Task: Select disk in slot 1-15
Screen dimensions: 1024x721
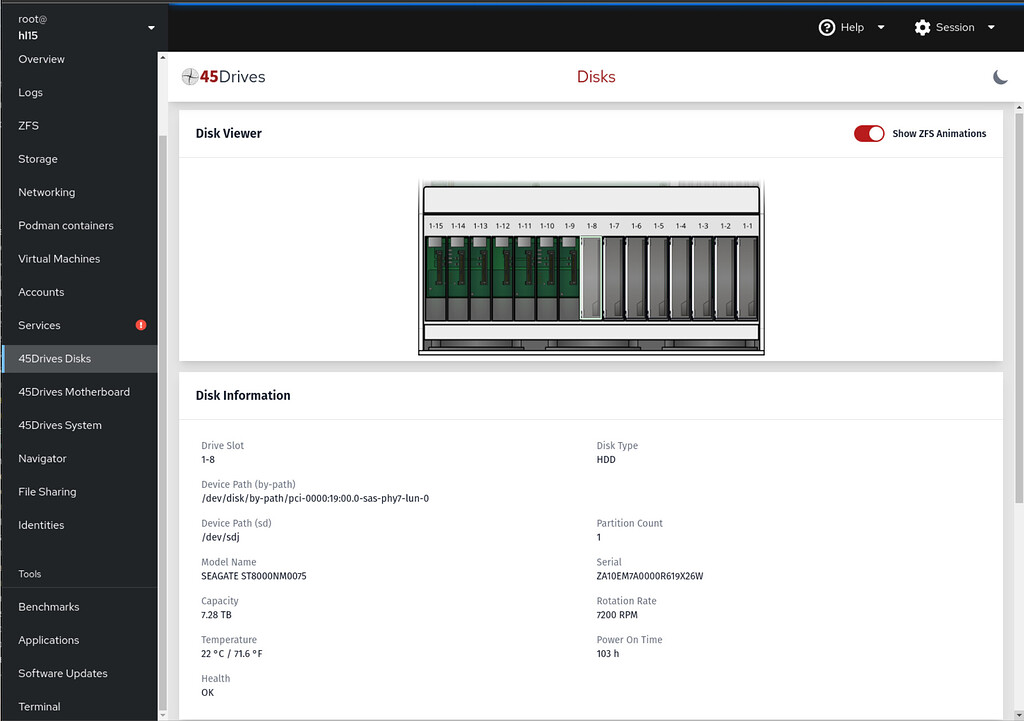Action: click(435, 278)
